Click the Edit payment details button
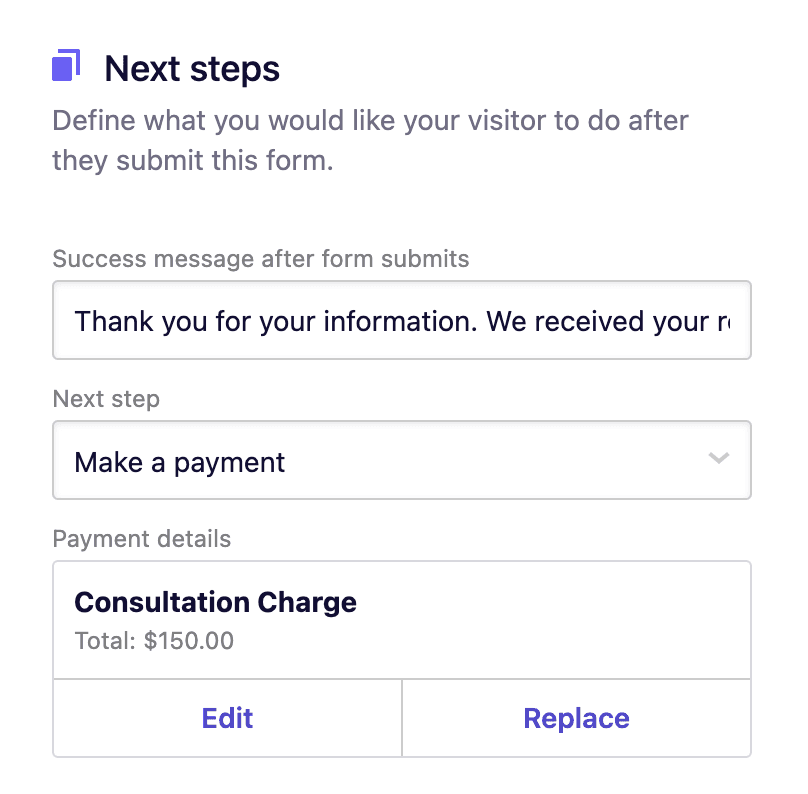The width and height of the screenshot is (808, 794). point(227,718)
